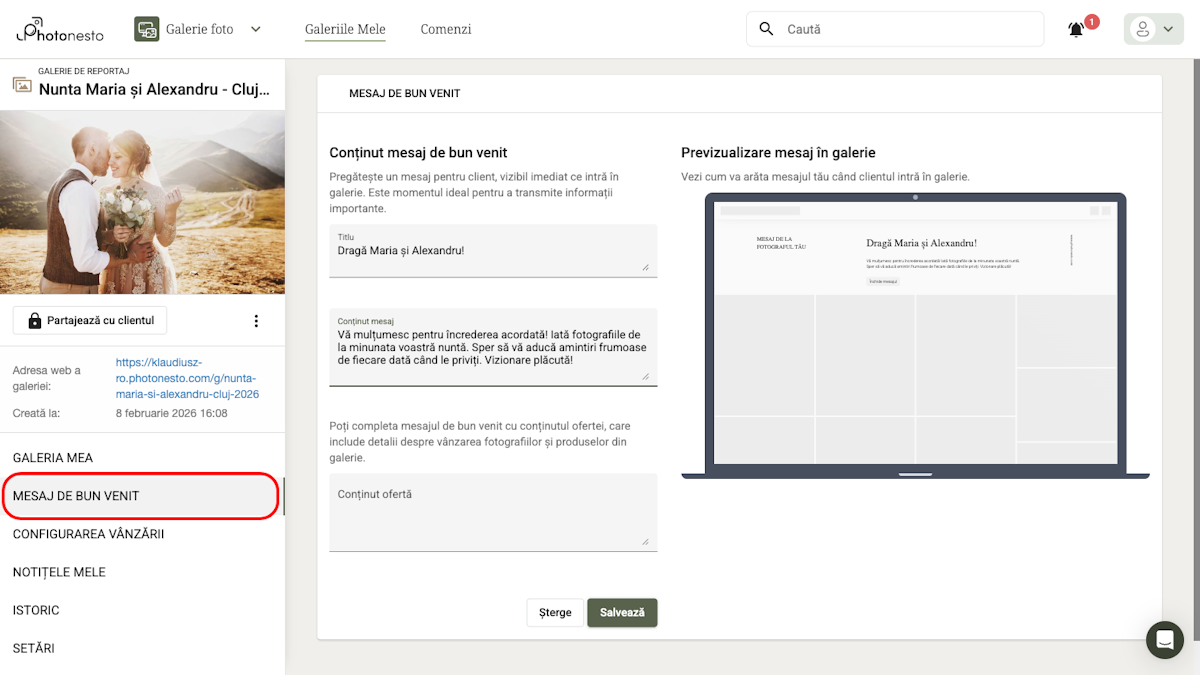Edit the Conținut mesaj text area
This screenshot has height=675, width=1200.
pos(493,347)
